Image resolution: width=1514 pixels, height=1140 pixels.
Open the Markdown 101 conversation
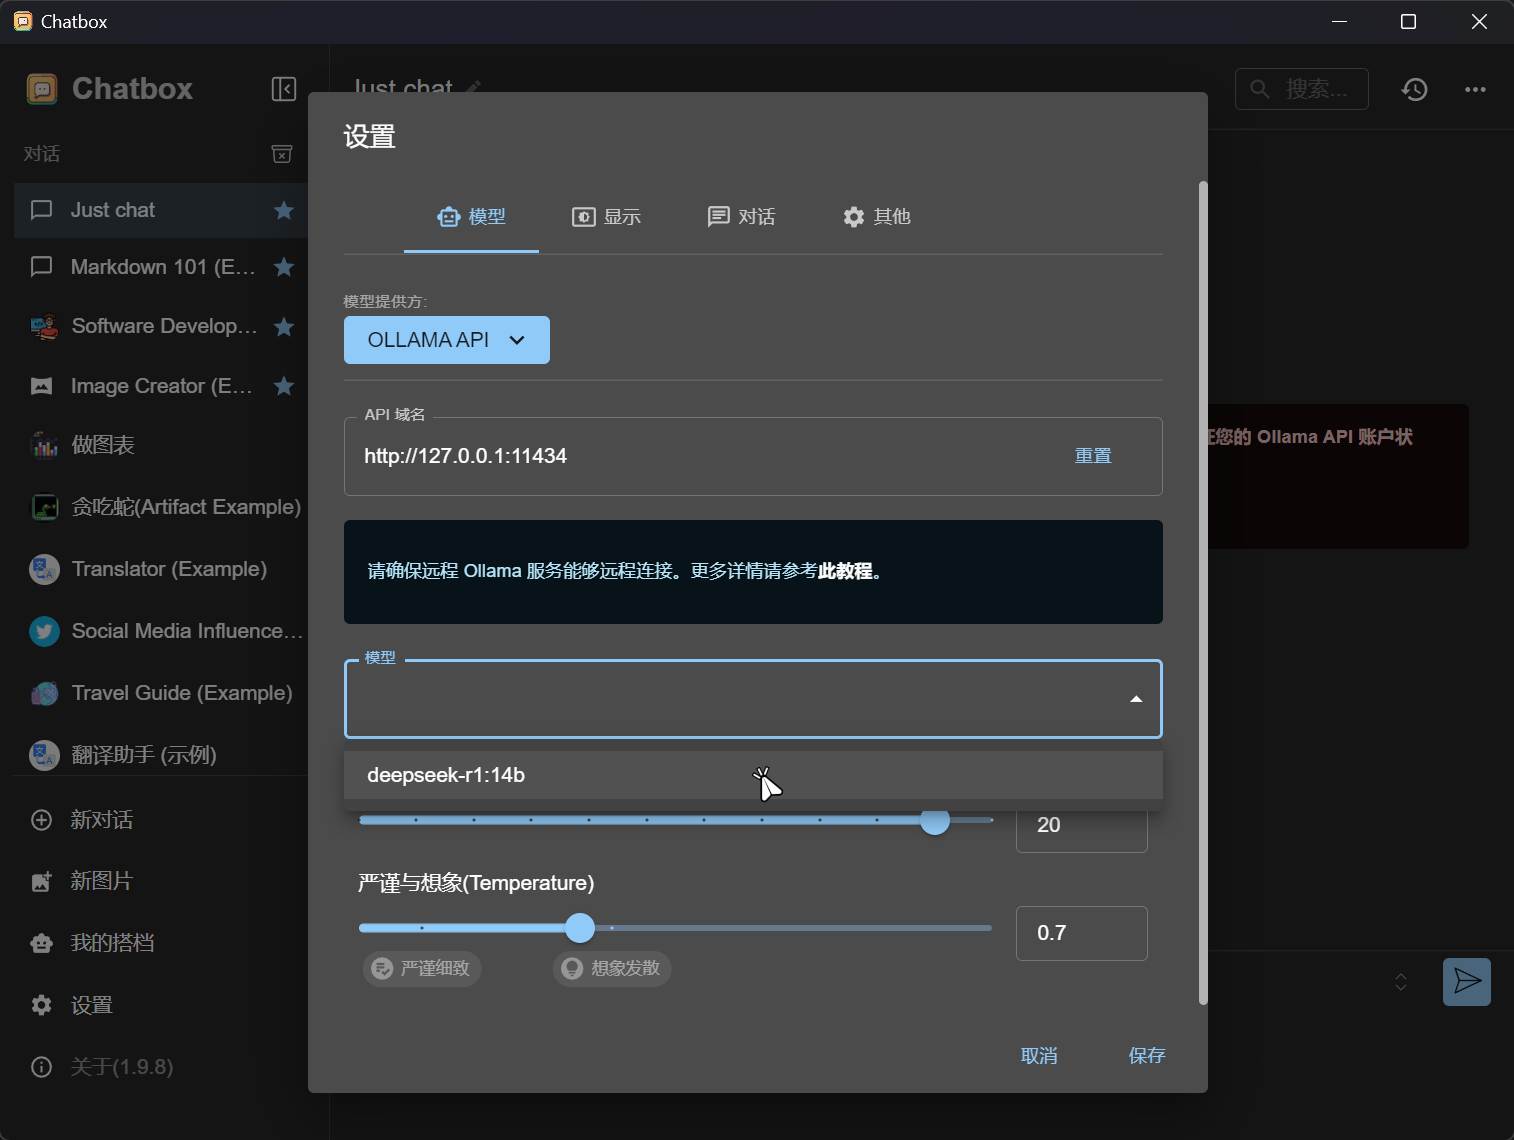coord(160,267)
